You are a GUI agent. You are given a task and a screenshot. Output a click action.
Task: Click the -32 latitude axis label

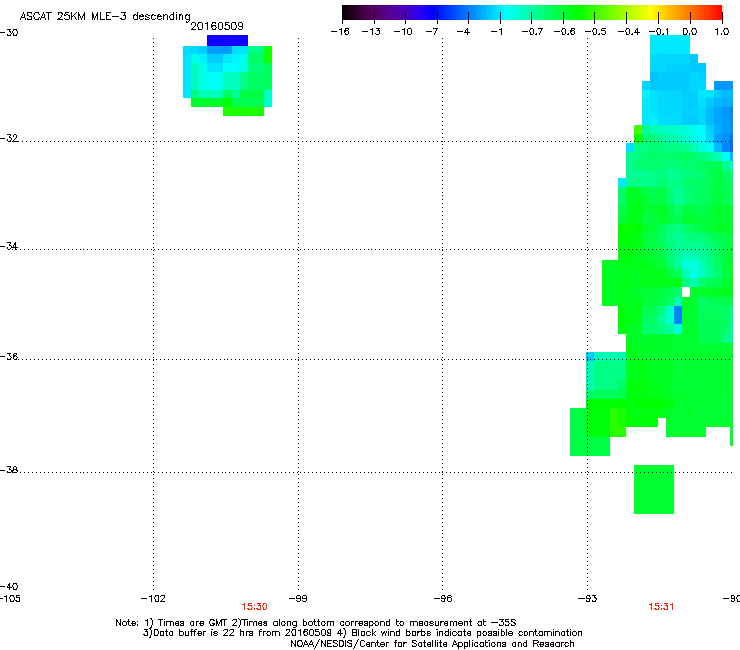9,138
